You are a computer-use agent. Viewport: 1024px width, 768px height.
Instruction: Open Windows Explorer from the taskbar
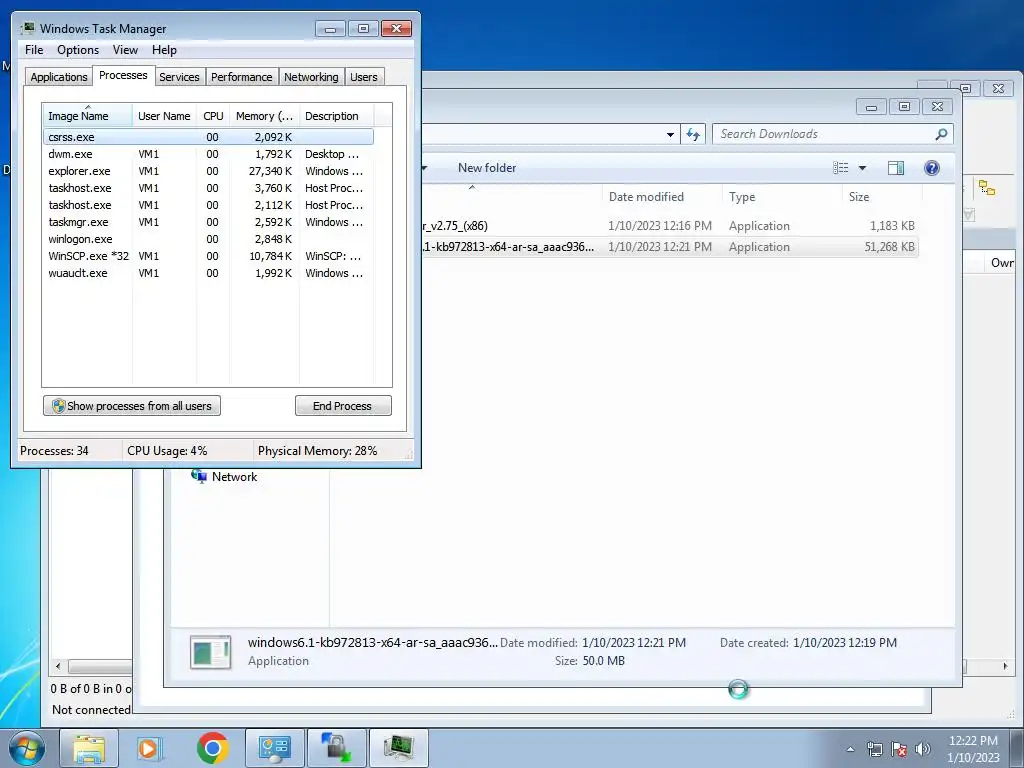click(89, 748)
